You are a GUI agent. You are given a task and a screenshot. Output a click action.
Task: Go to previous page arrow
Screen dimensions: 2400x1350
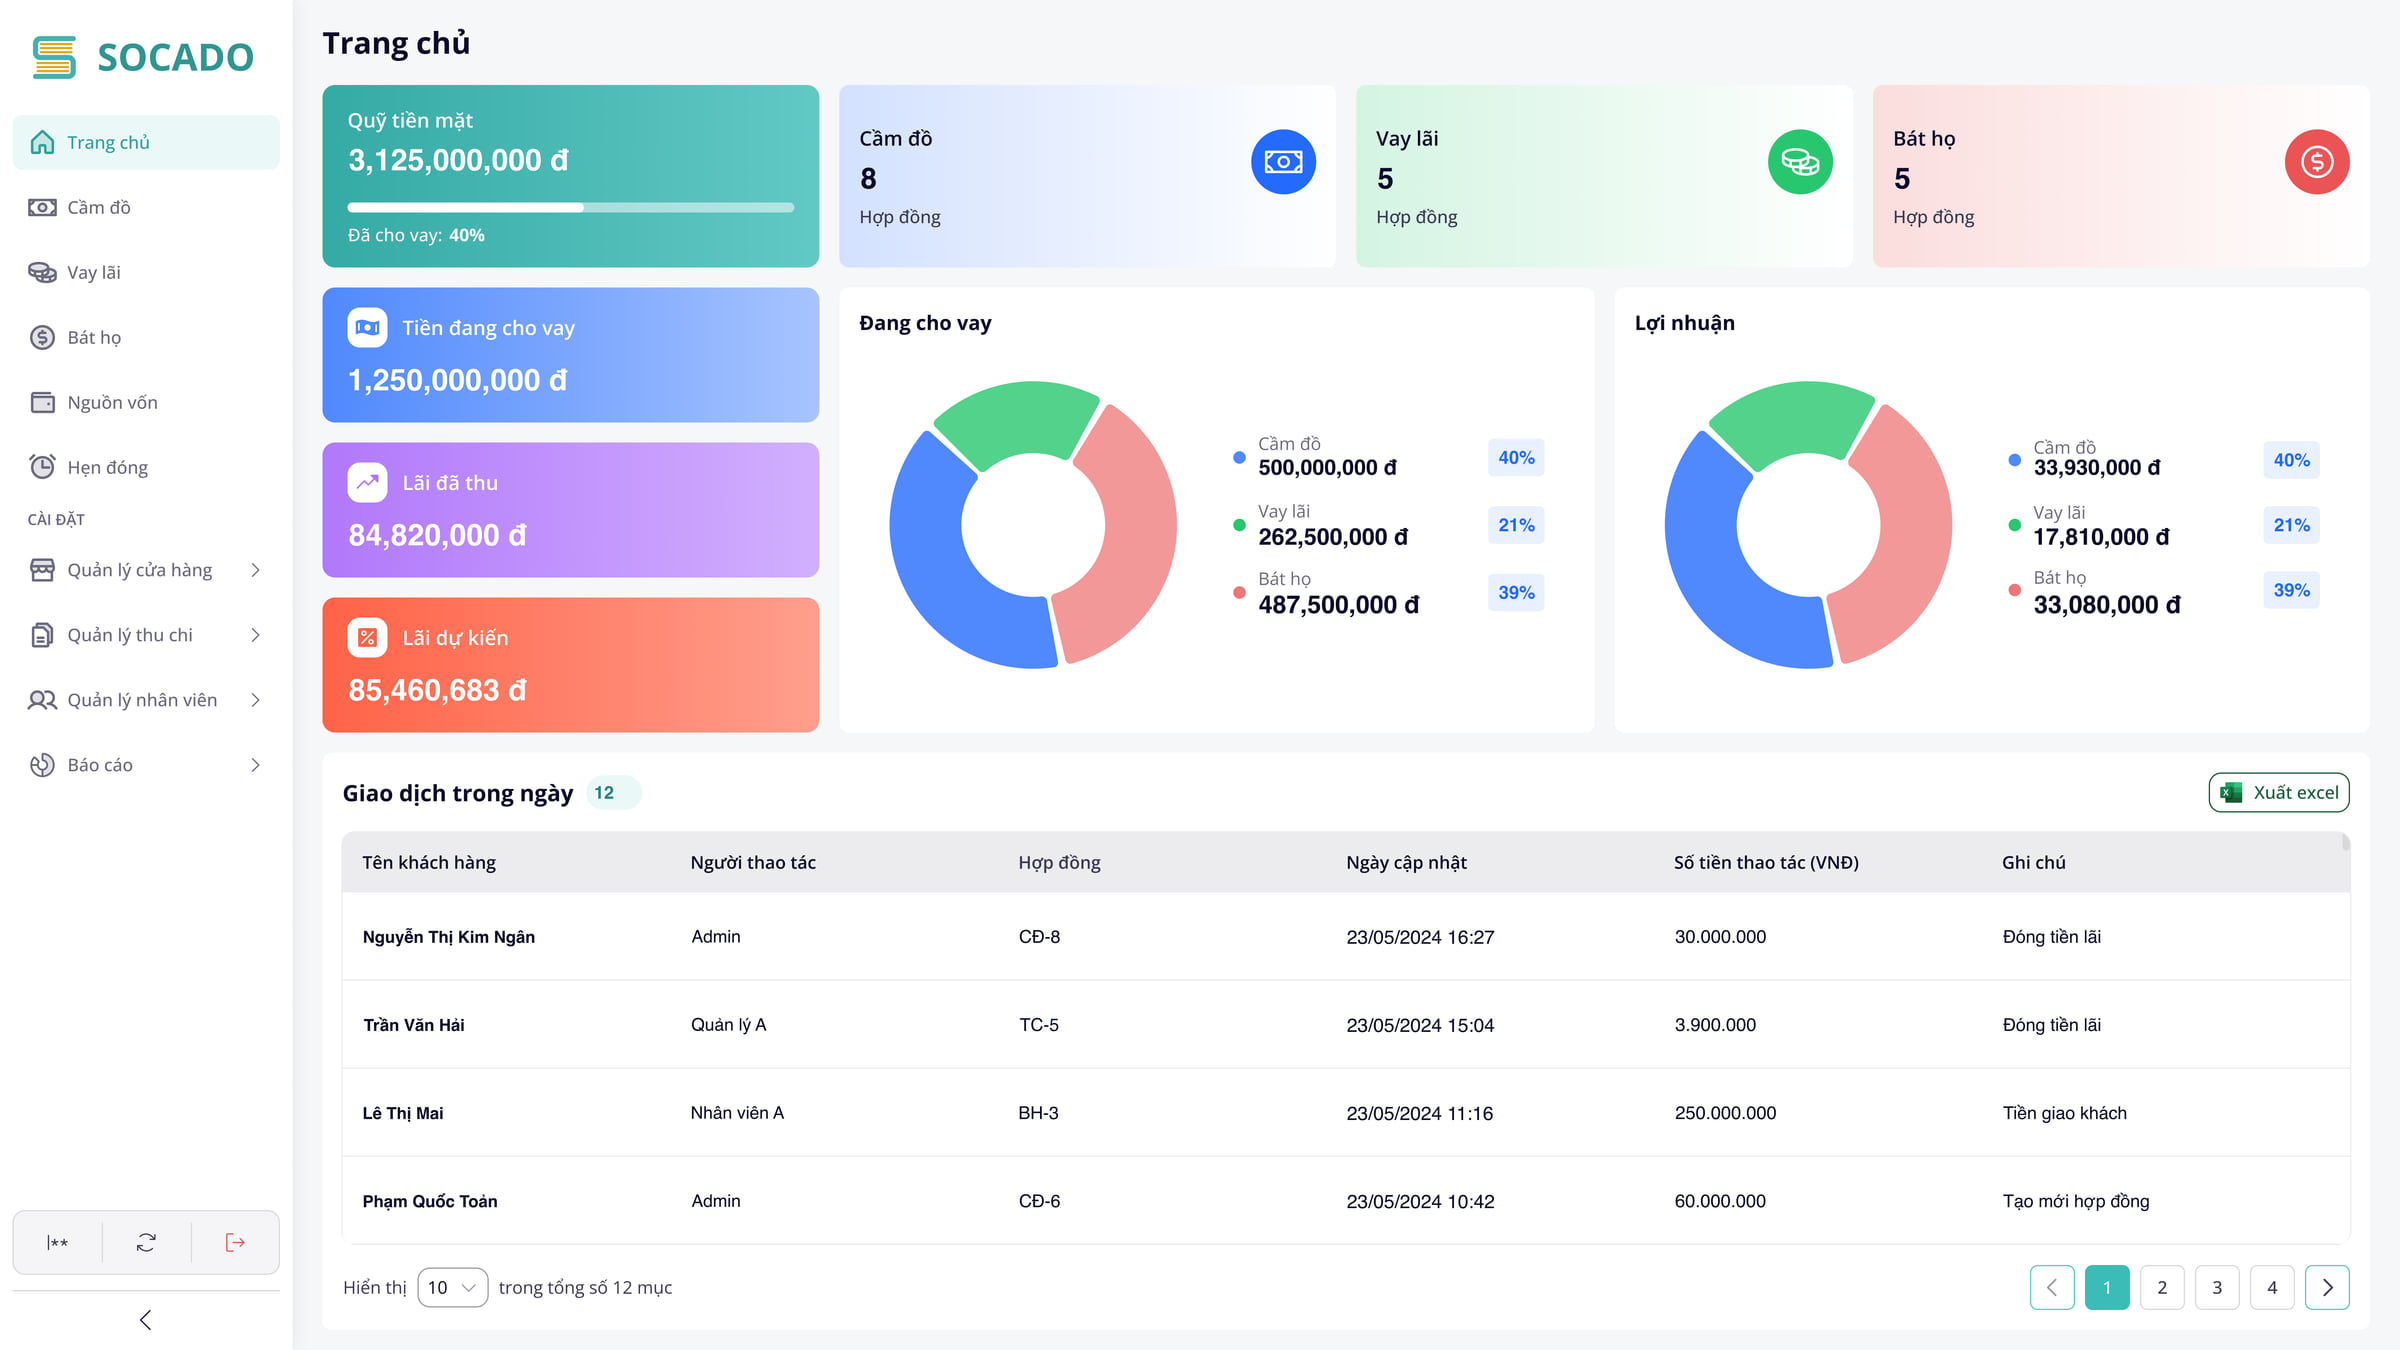(2052, 1288)
